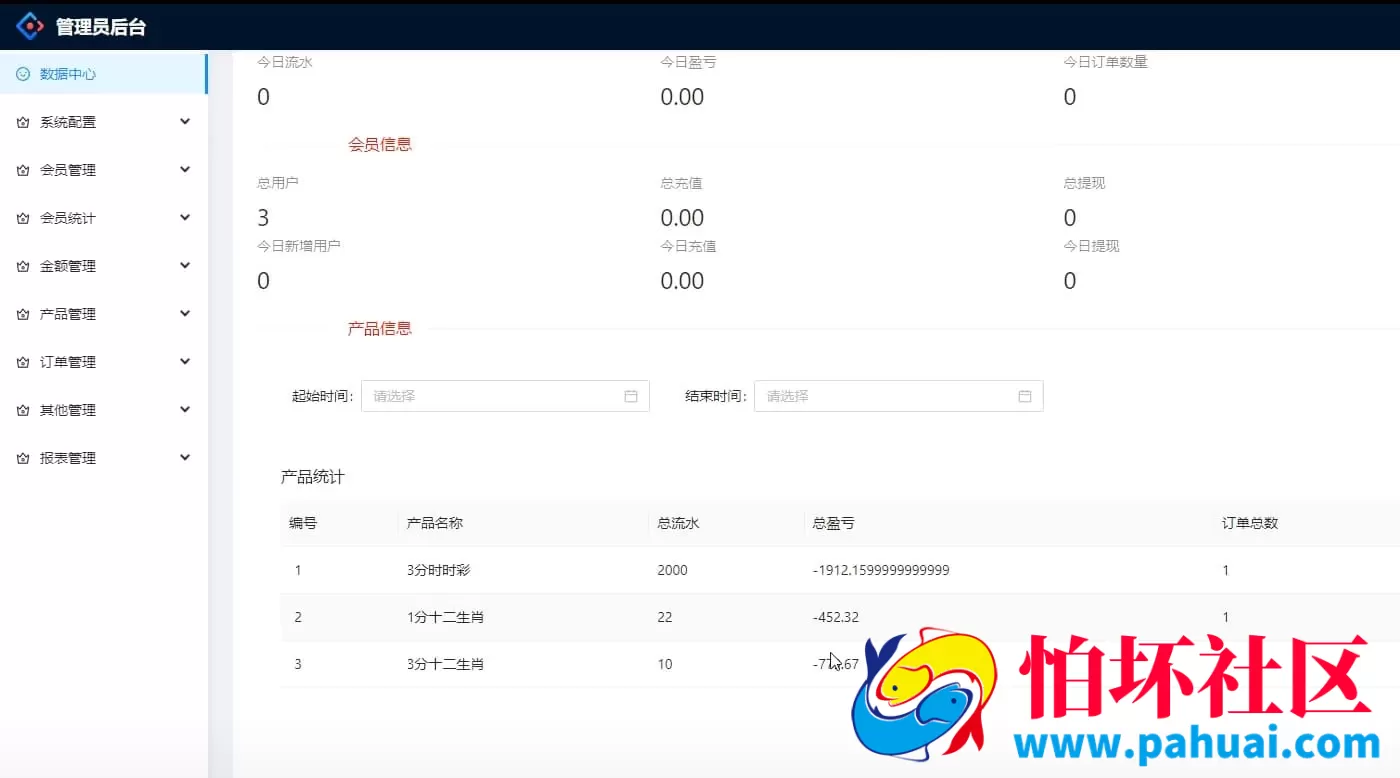The image size is (1400, 778).
Task: Expand the 系统配置 submenu
Action: pyautogui.click(x=184, y=121)
